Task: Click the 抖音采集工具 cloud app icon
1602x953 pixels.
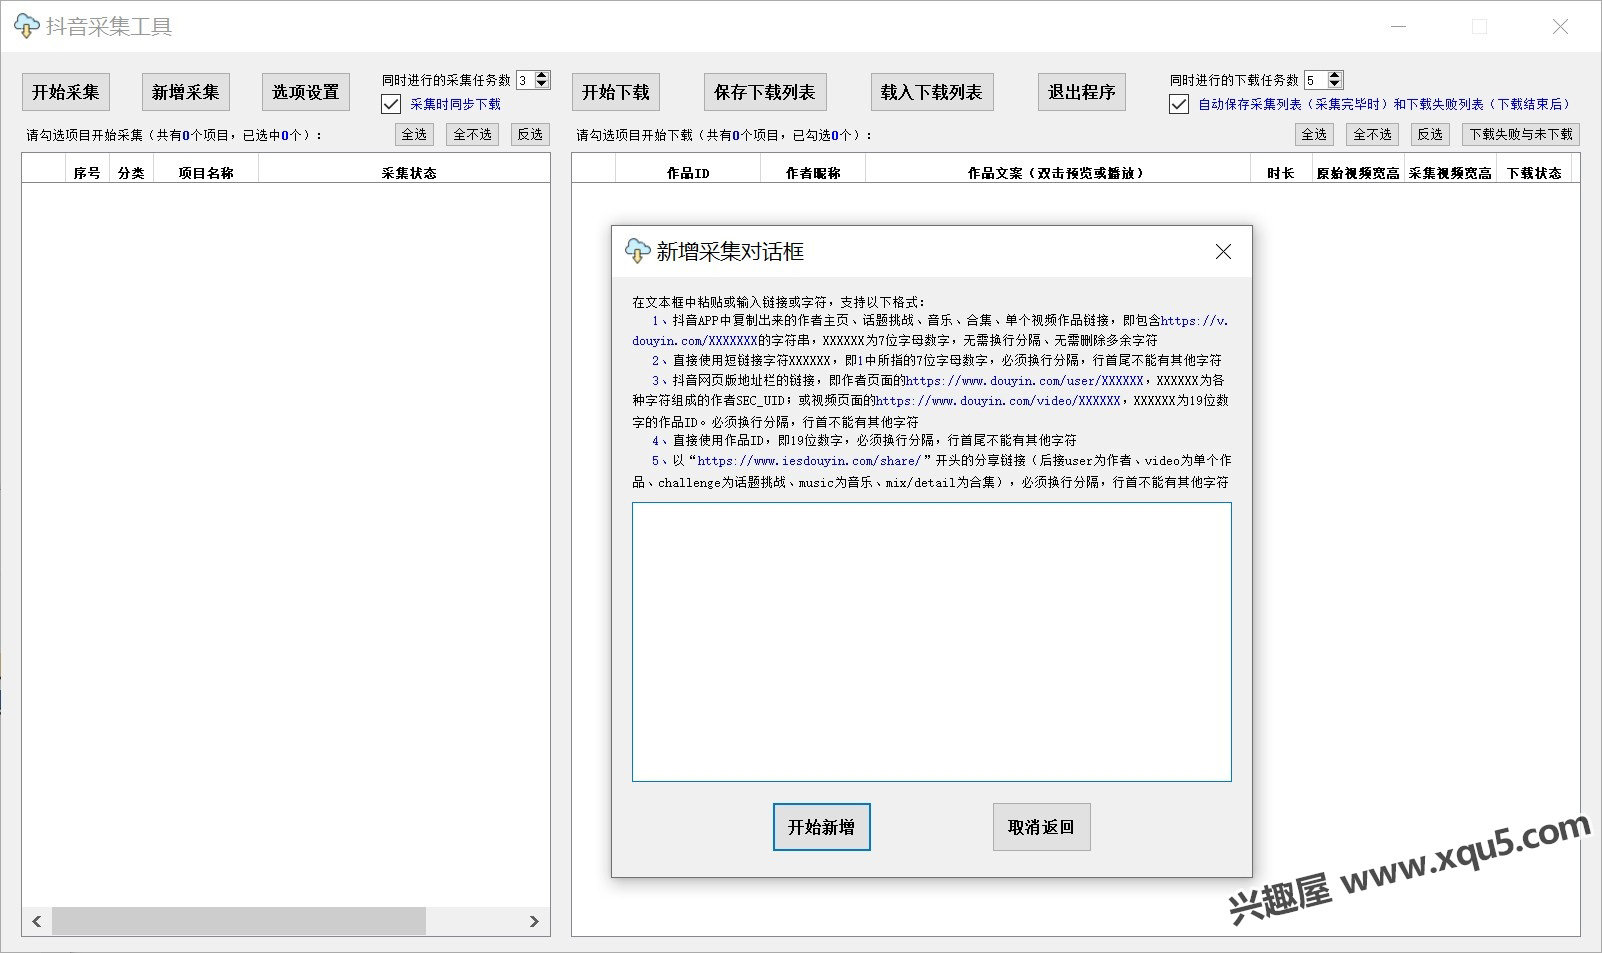Action: (x=27, y=26)
